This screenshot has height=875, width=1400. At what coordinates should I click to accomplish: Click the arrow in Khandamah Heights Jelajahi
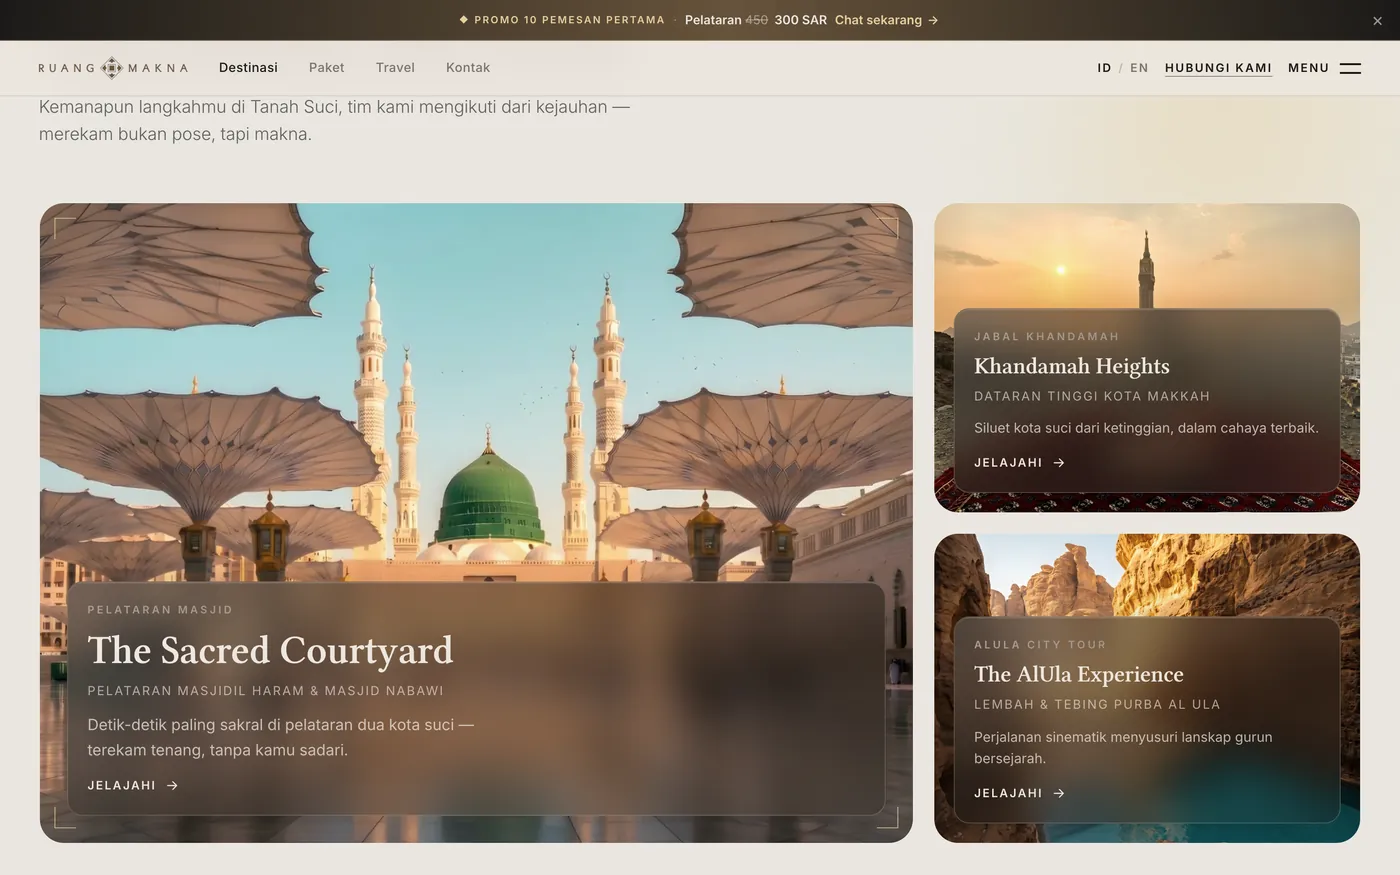point(1059,463)
